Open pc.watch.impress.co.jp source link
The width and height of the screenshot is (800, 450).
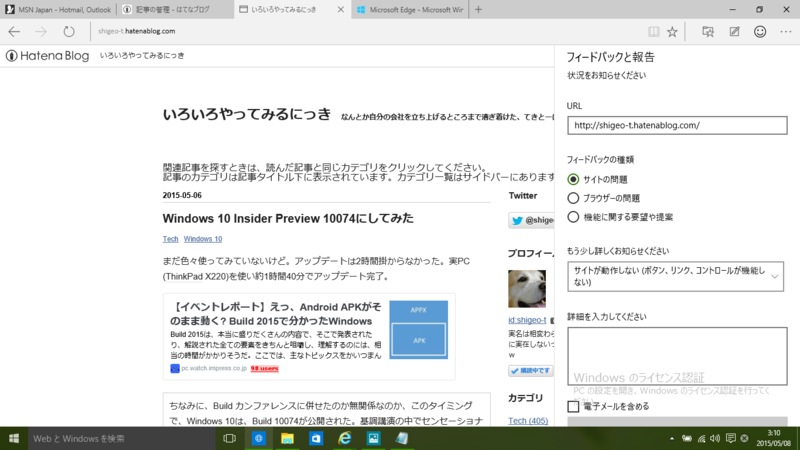coord(214,368)
